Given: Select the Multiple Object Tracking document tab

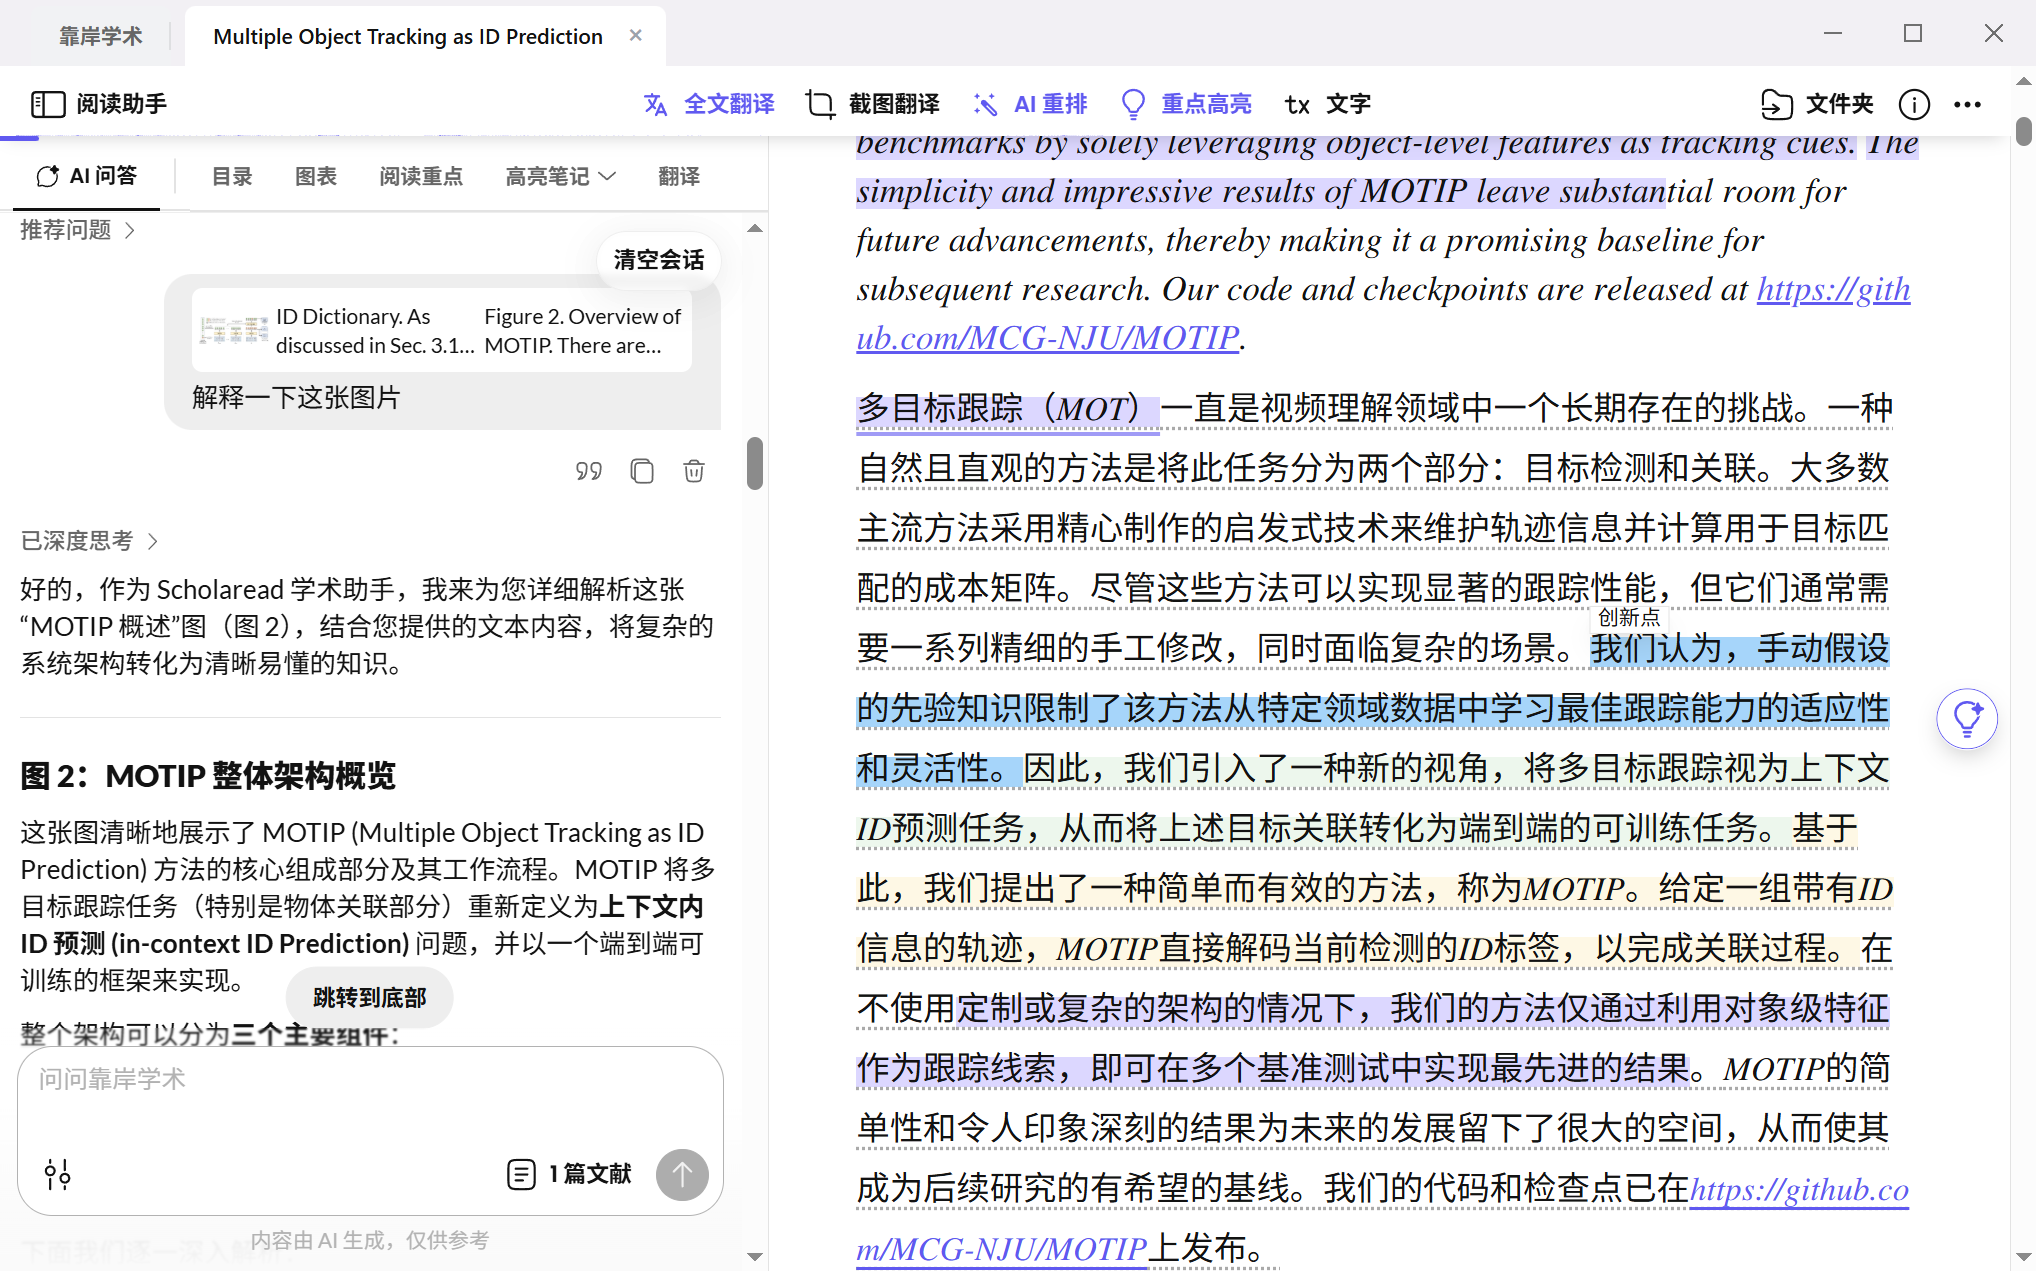Looking at the screenshot, I should coord(406,36).
